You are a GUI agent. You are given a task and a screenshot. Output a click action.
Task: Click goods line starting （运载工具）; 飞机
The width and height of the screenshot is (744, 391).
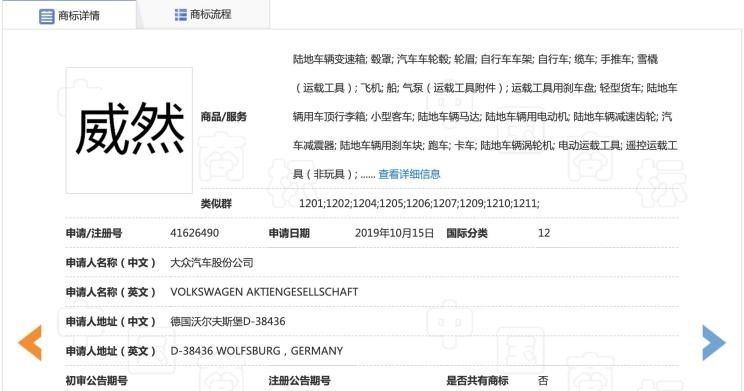click(x=485, y=88)
